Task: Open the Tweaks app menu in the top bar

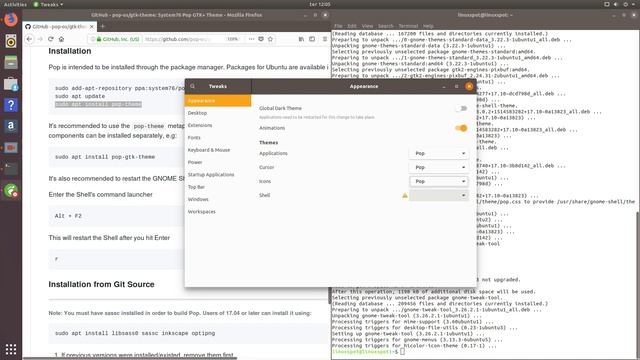Action: 49,4
